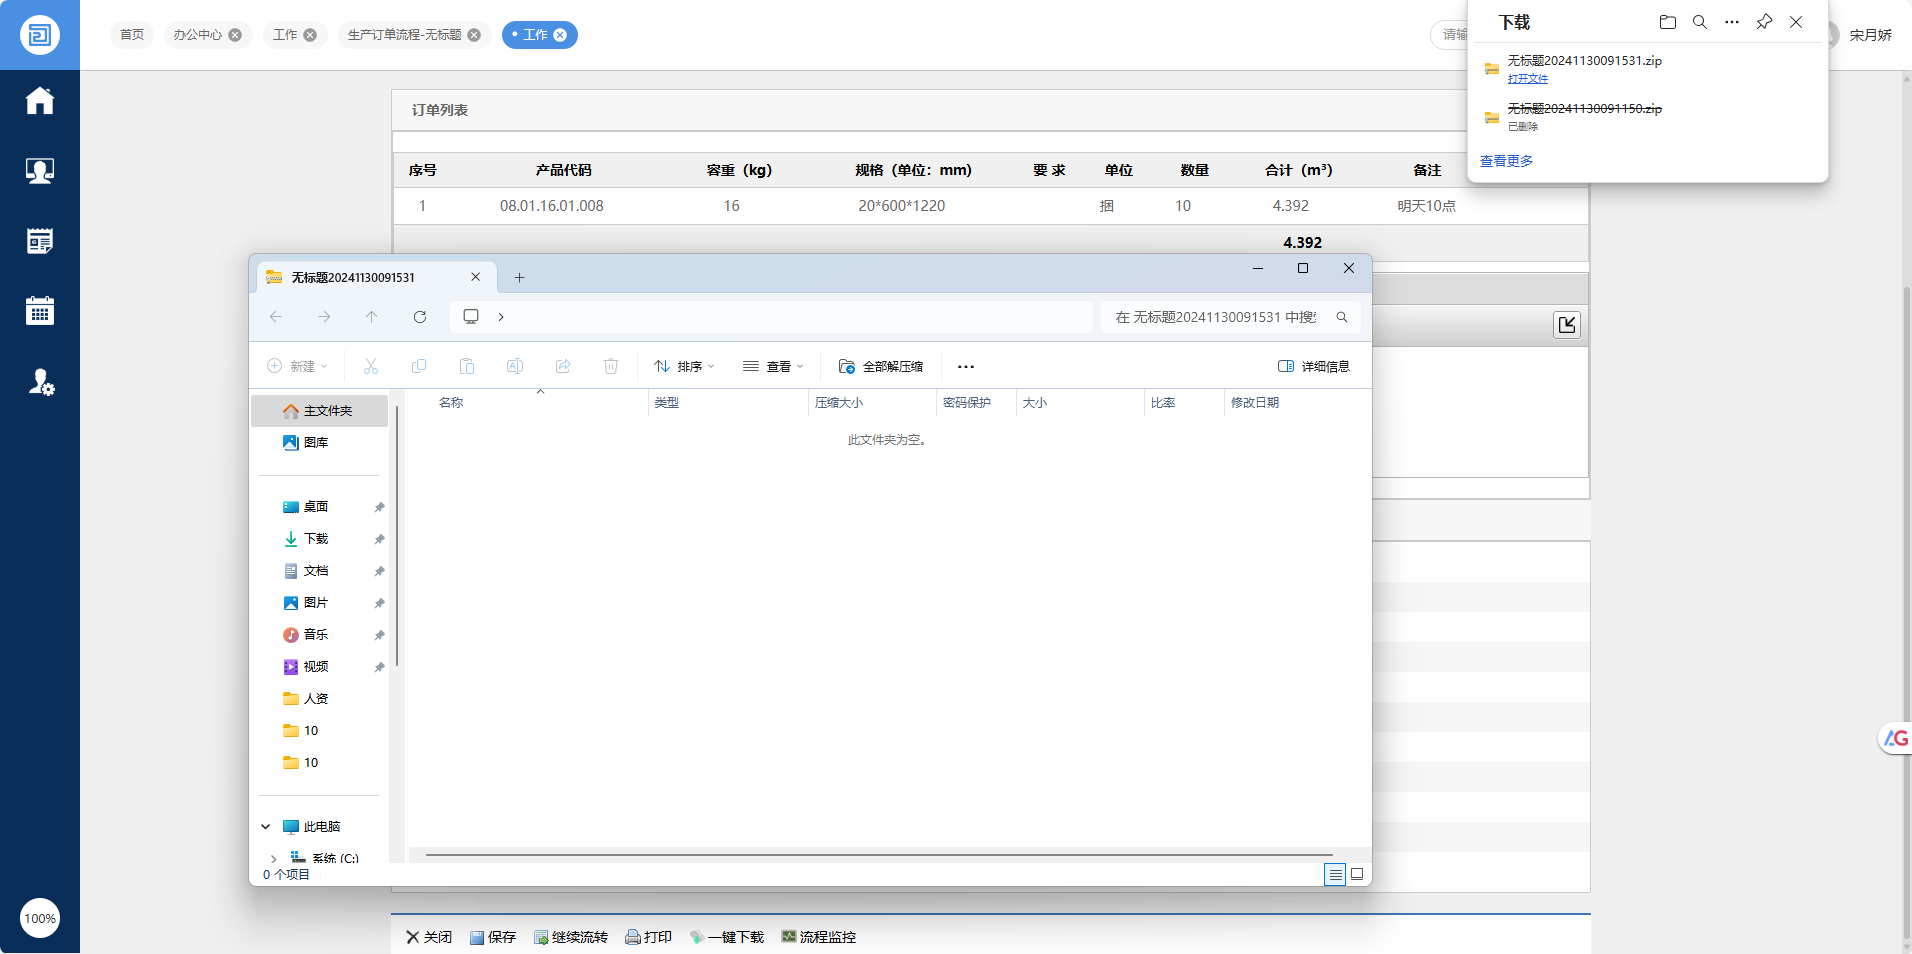
Task: Open the user settings icon in the sidebar
Action: [x=40, y=382]
